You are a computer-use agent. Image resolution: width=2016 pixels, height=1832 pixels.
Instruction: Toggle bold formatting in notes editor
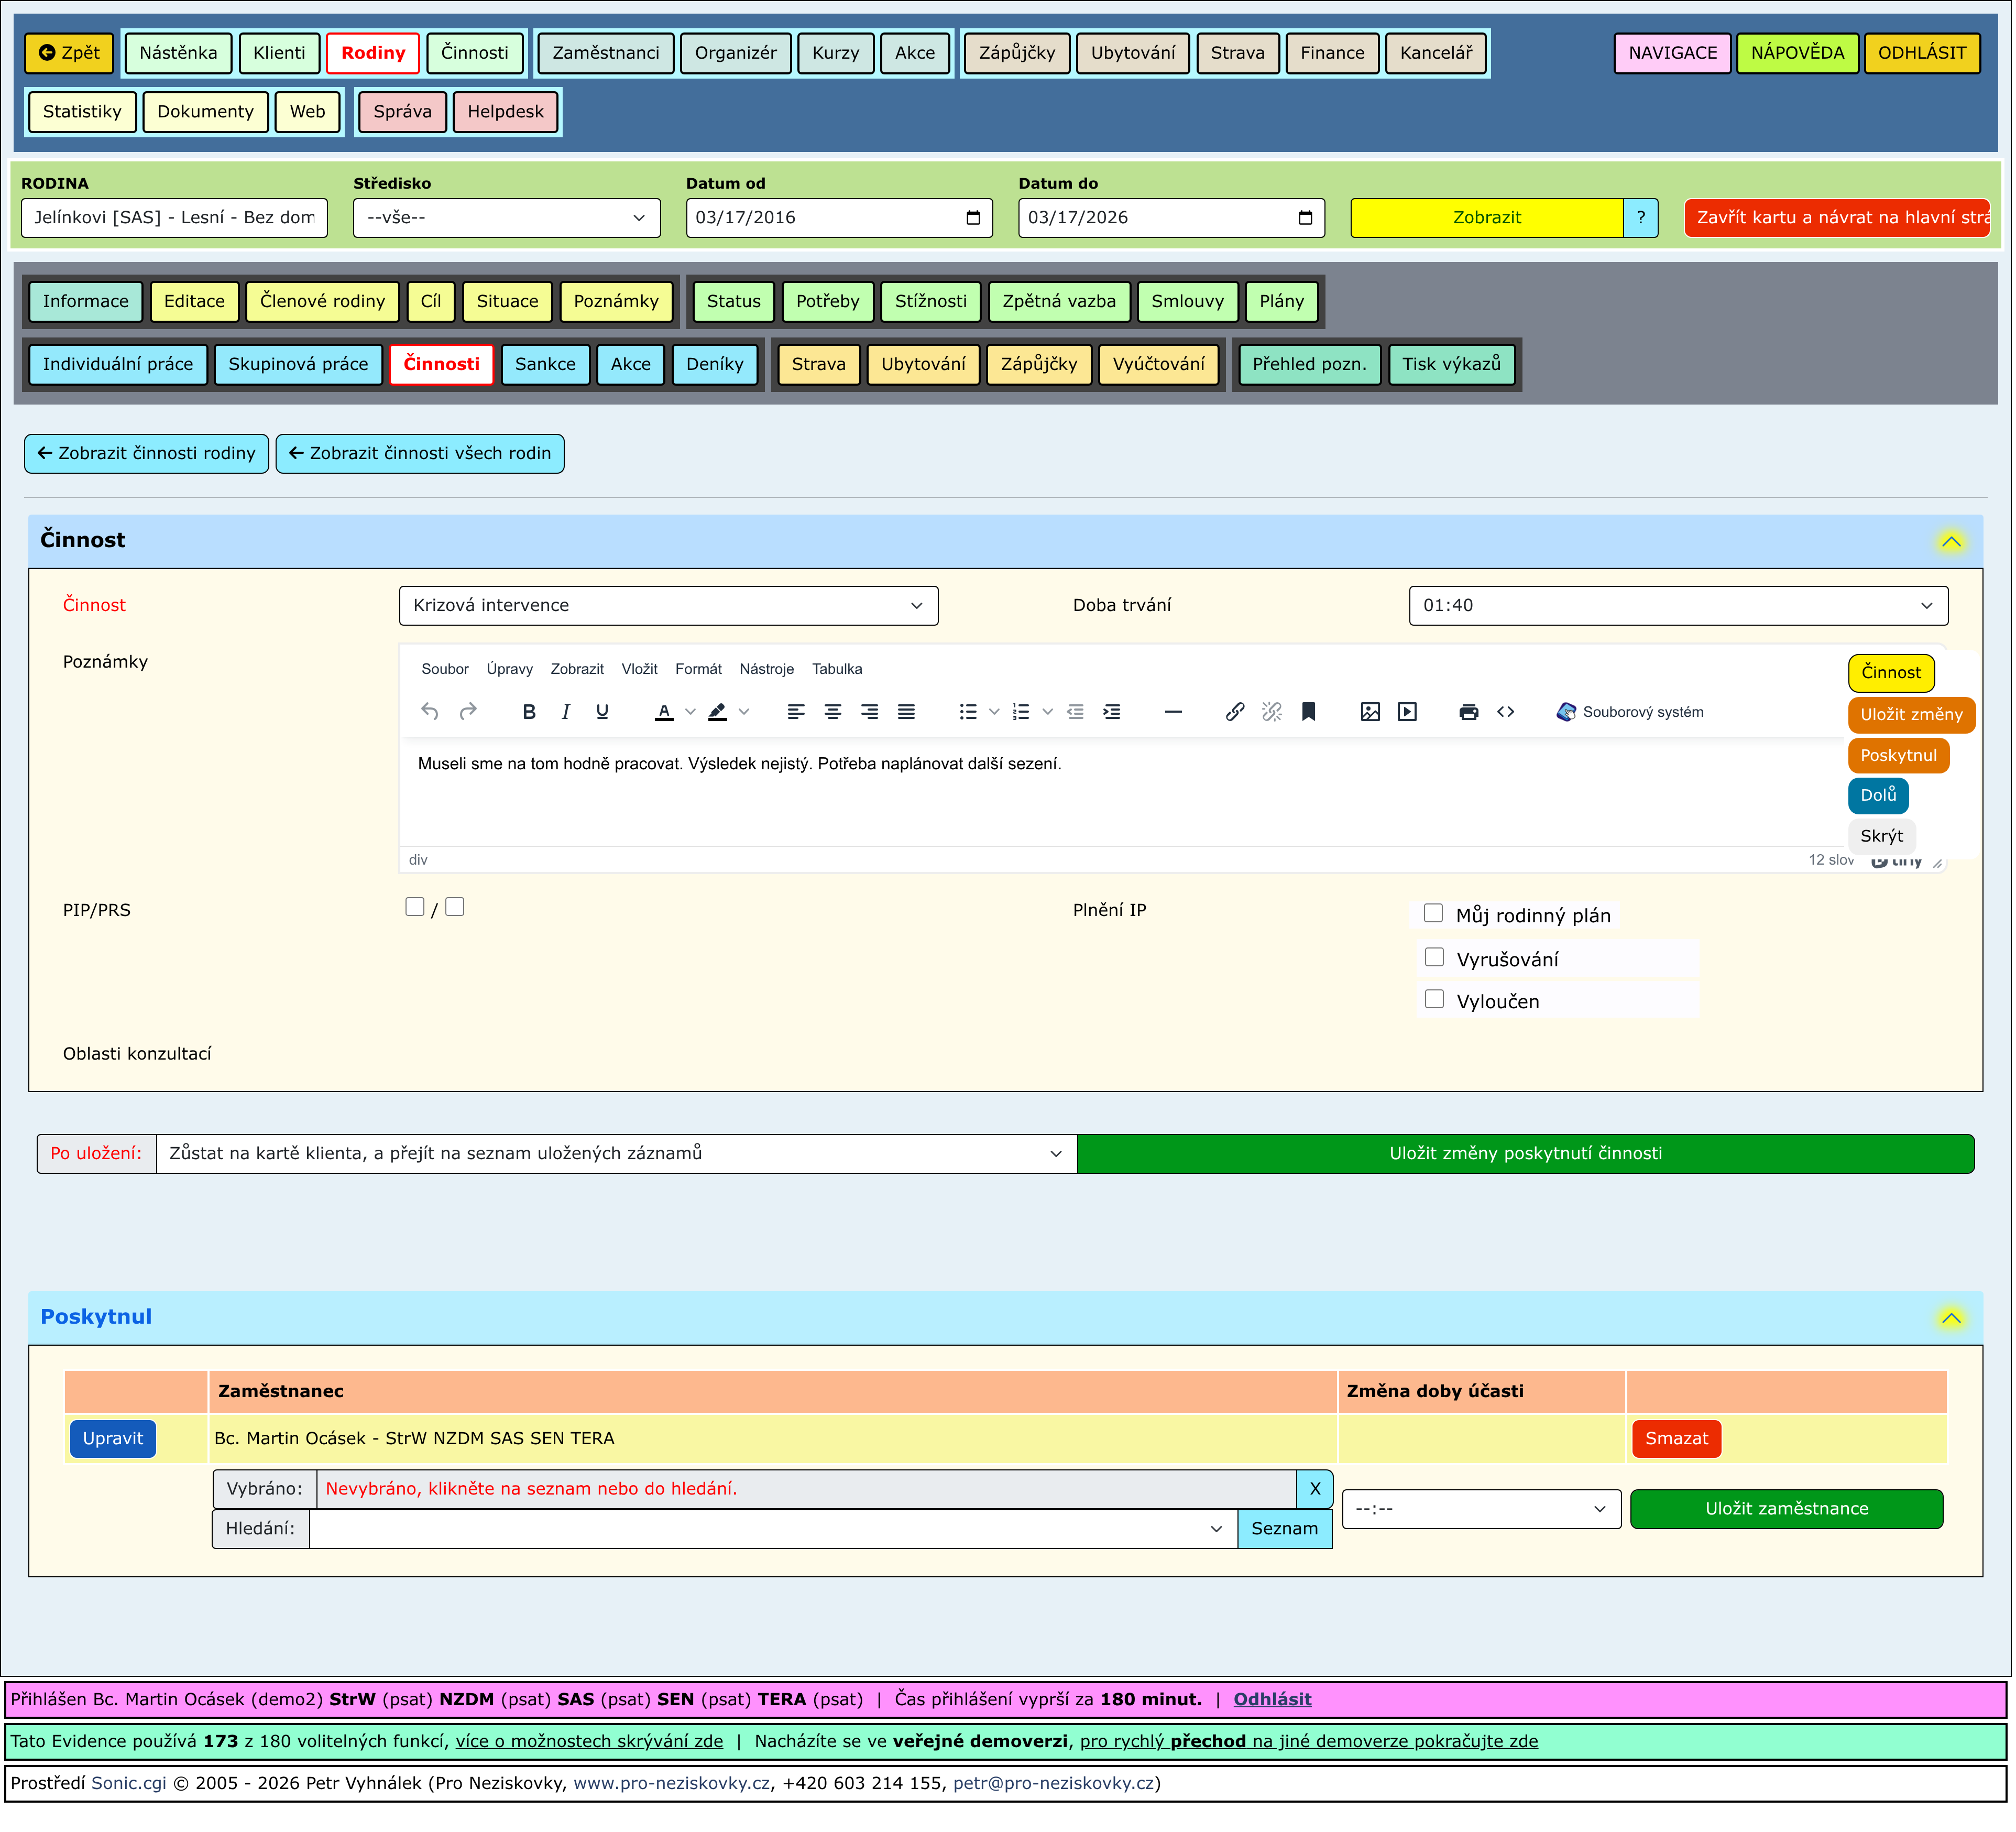pos(529,712)
